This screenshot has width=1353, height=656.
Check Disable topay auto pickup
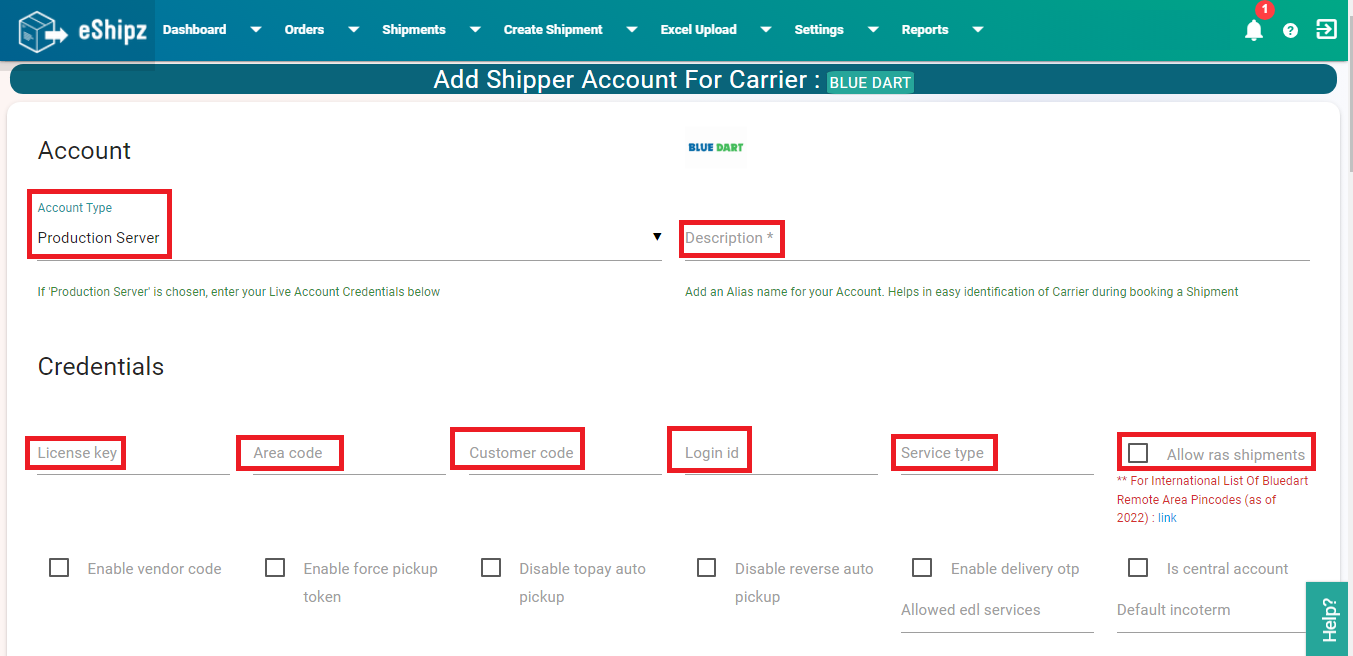pyautogui.click(x=491, y=567)
